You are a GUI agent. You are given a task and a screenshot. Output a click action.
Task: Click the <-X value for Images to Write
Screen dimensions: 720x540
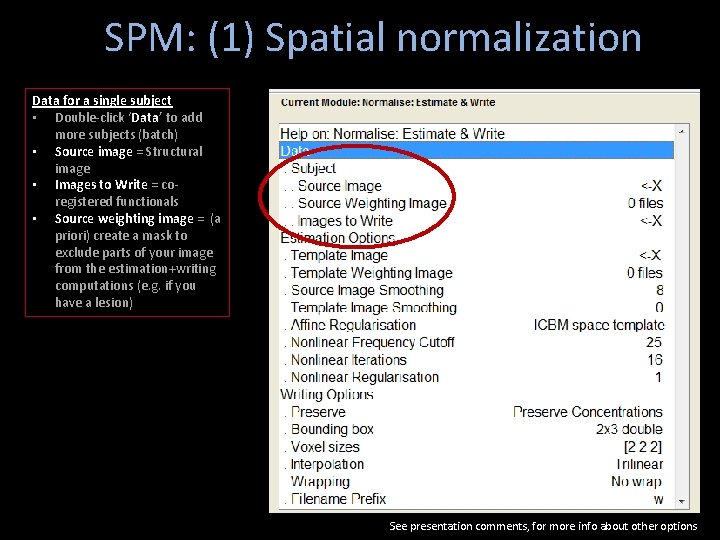(x=651, y=220)
